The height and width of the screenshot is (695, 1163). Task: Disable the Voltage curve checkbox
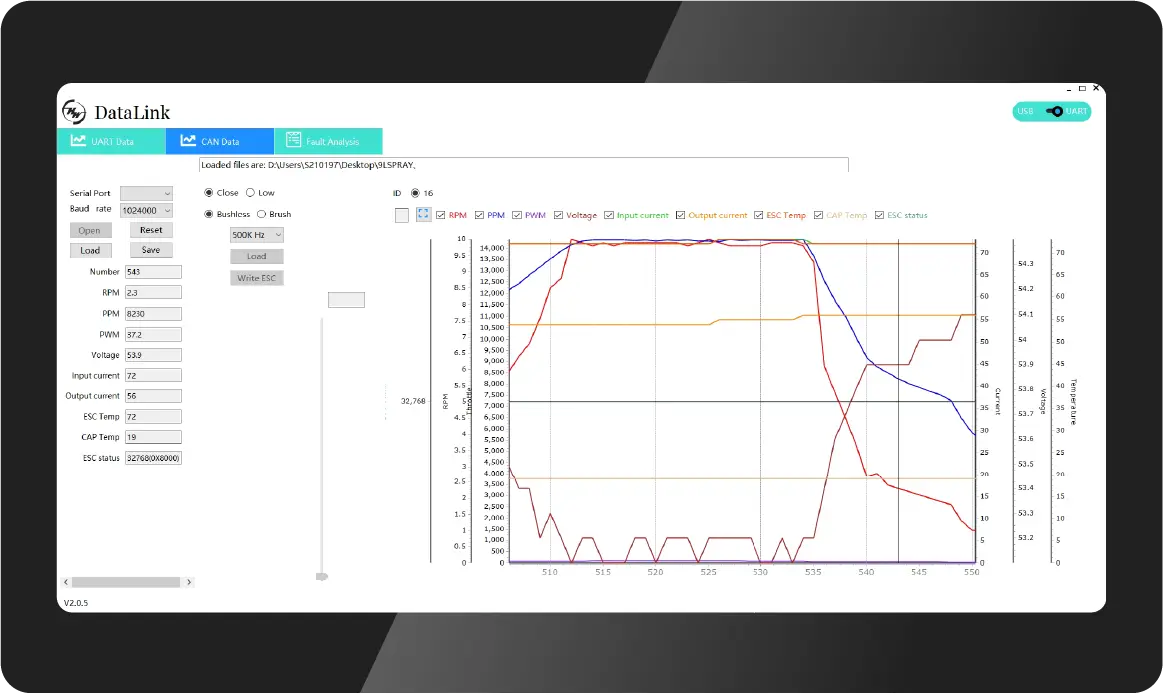point(559,214)
